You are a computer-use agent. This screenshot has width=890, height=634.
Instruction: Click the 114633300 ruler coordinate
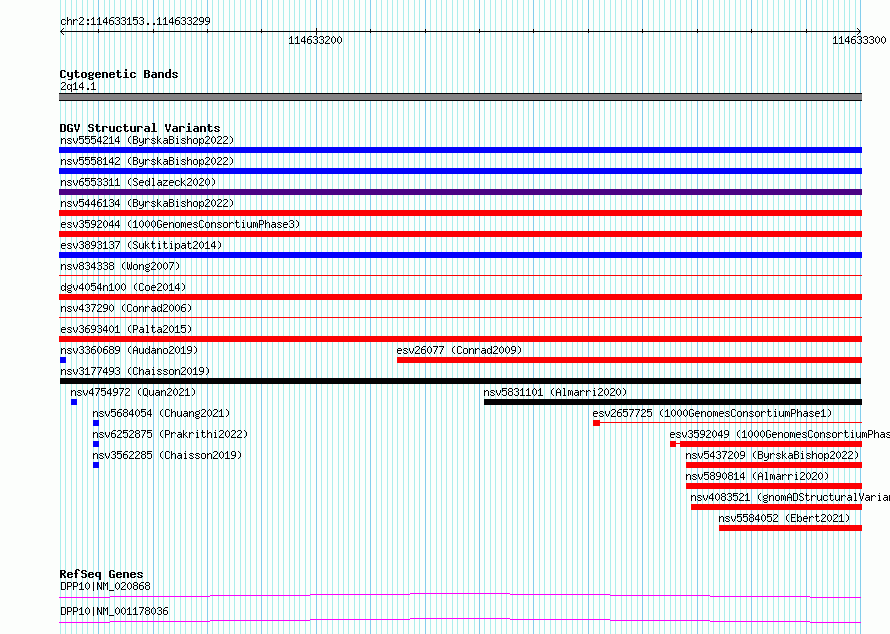[x=859, y=40]
